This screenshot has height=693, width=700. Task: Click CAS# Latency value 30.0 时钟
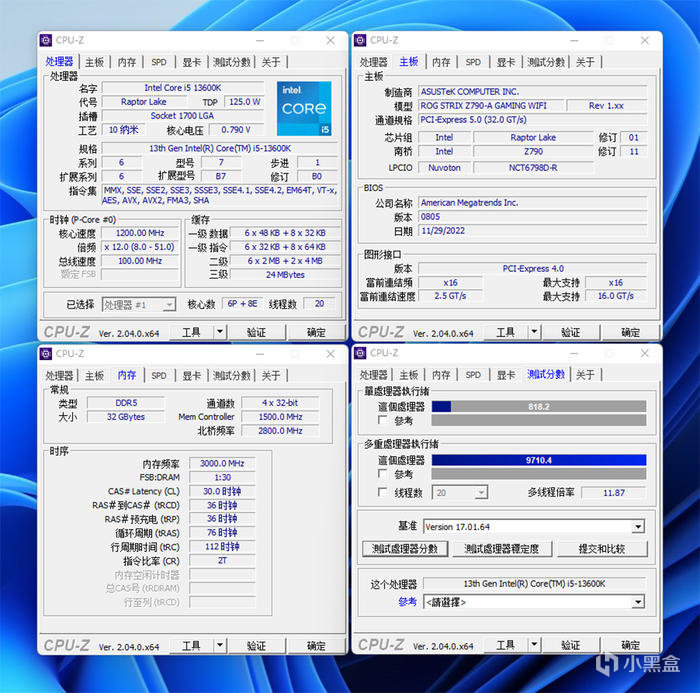[222, 491]
